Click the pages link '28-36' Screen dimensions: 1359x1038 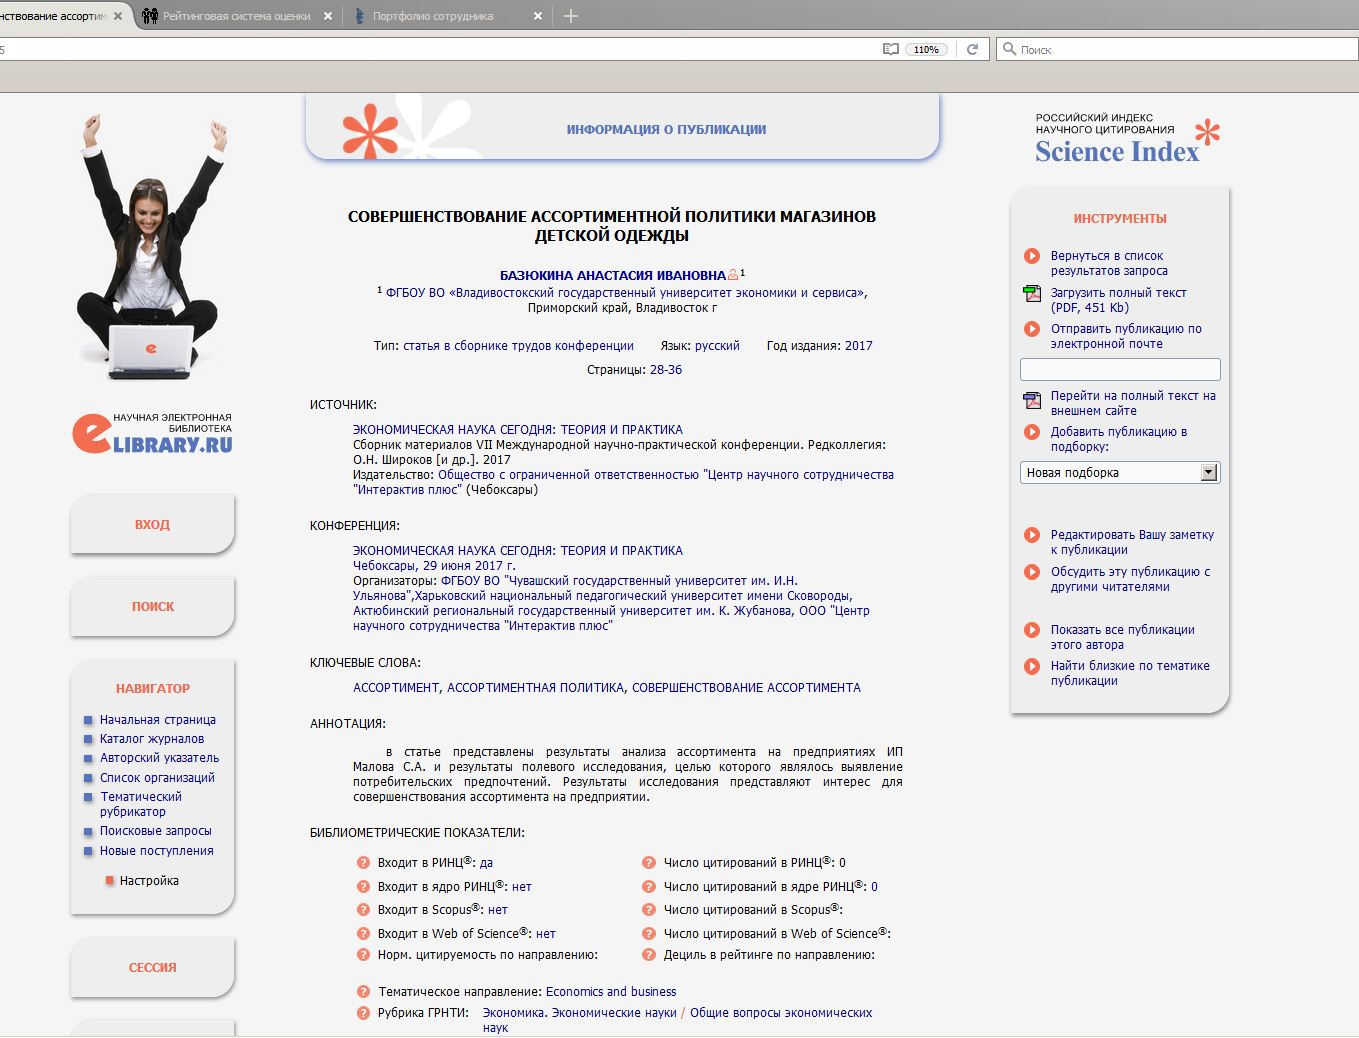666,370
